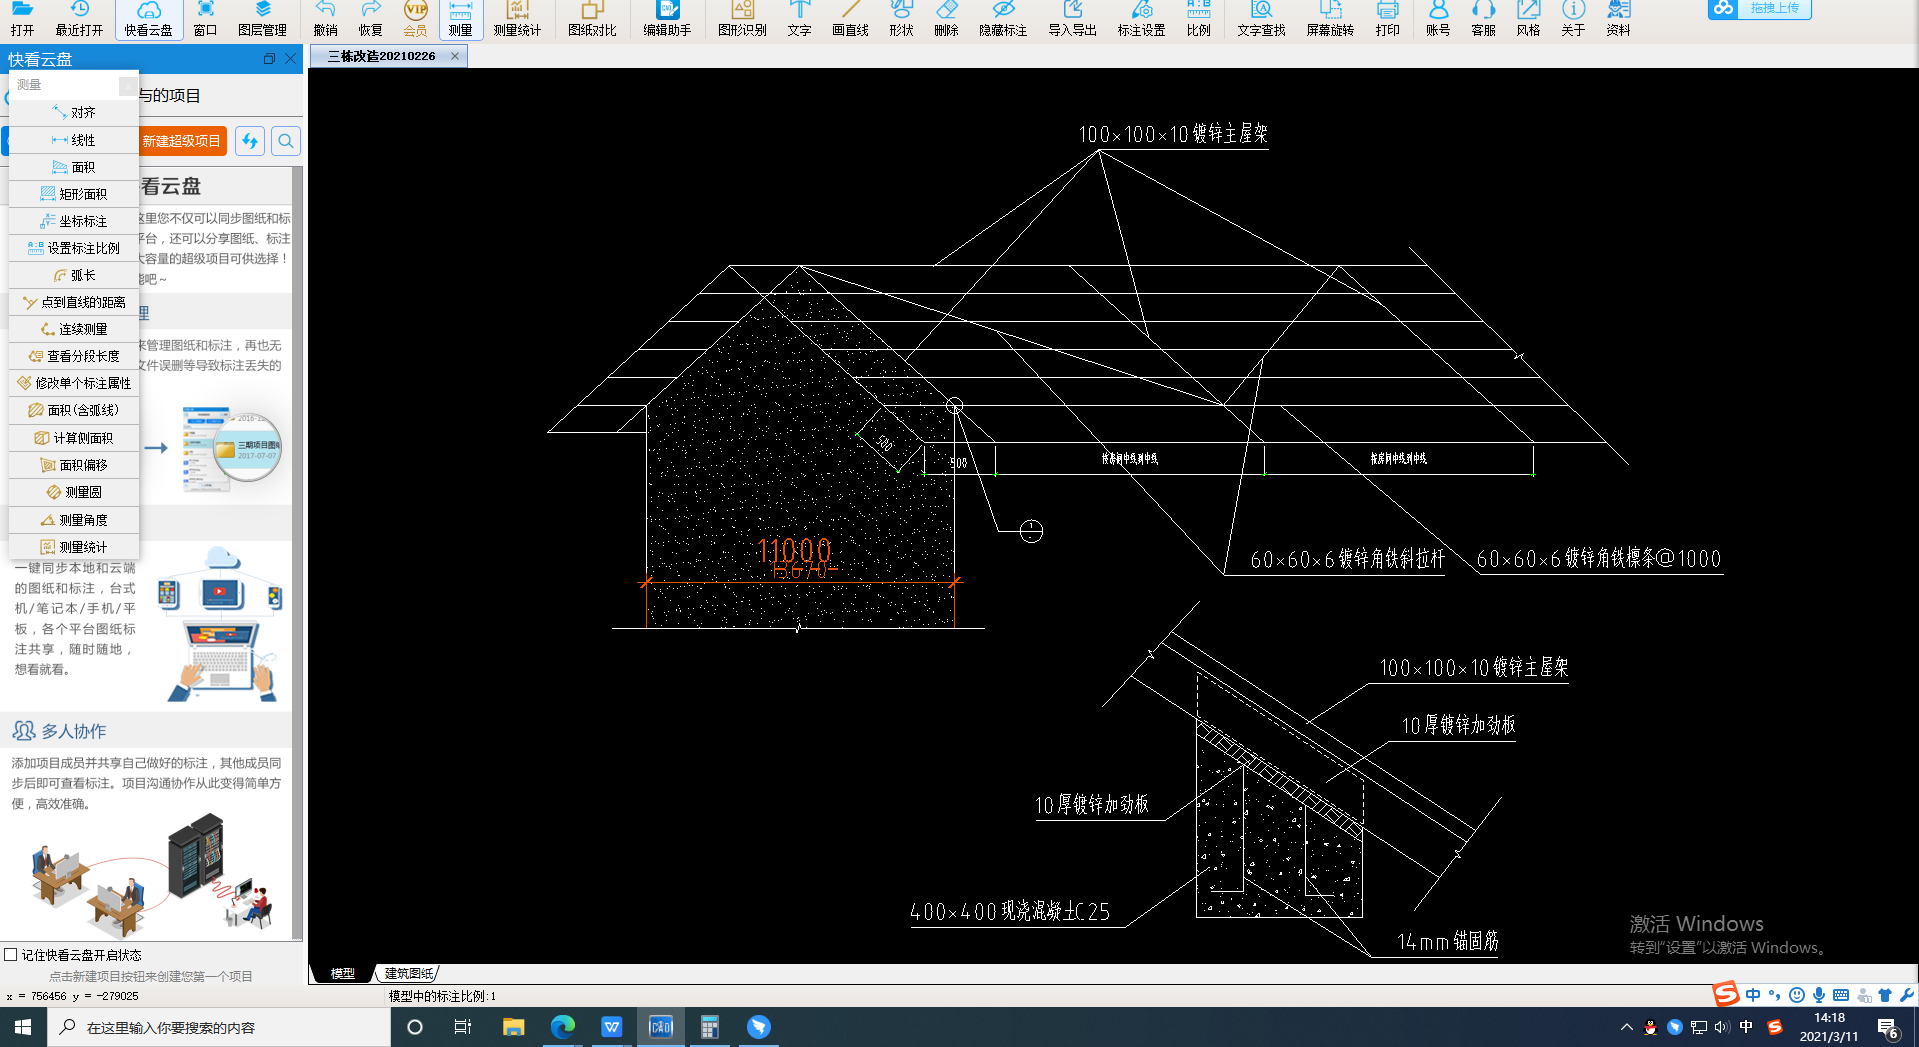Viewport: 1919px width, 1047px height.
Task: Click 屏幕旋转 screen rotate icon
Action: 1330,19
